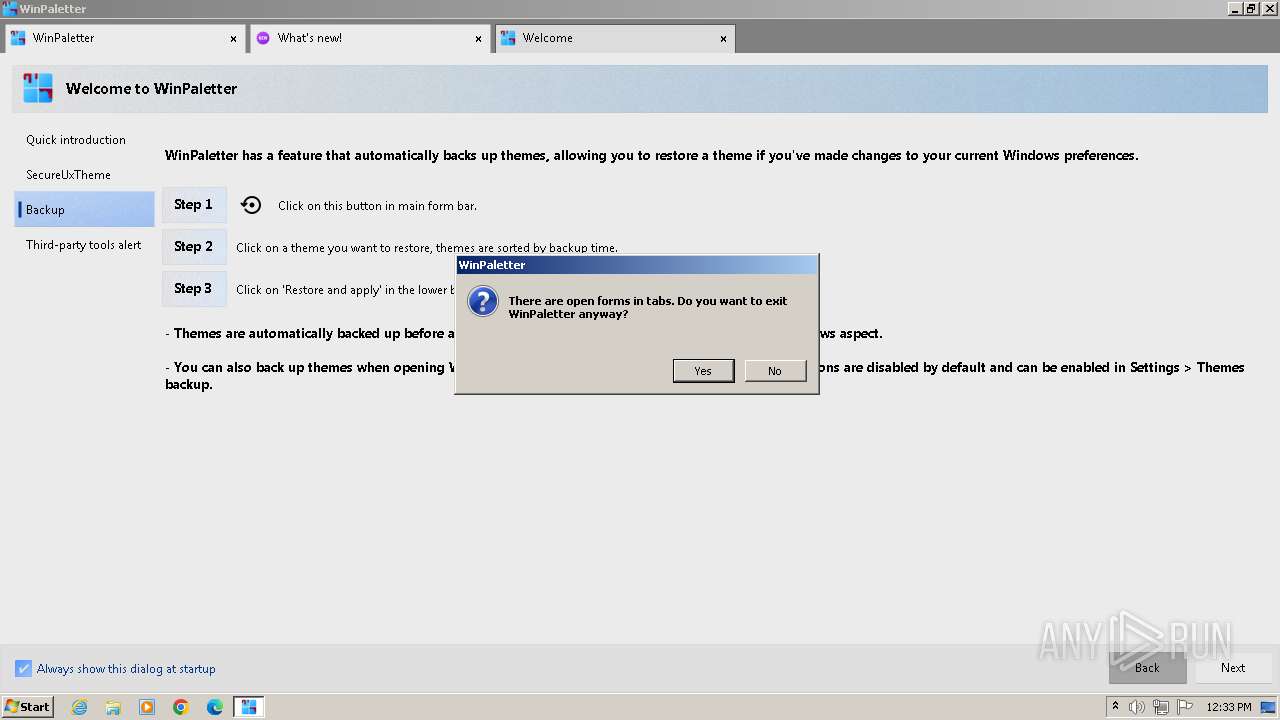
Task: Click the WinPaletter tab icon
Action: tap(18, 38)
